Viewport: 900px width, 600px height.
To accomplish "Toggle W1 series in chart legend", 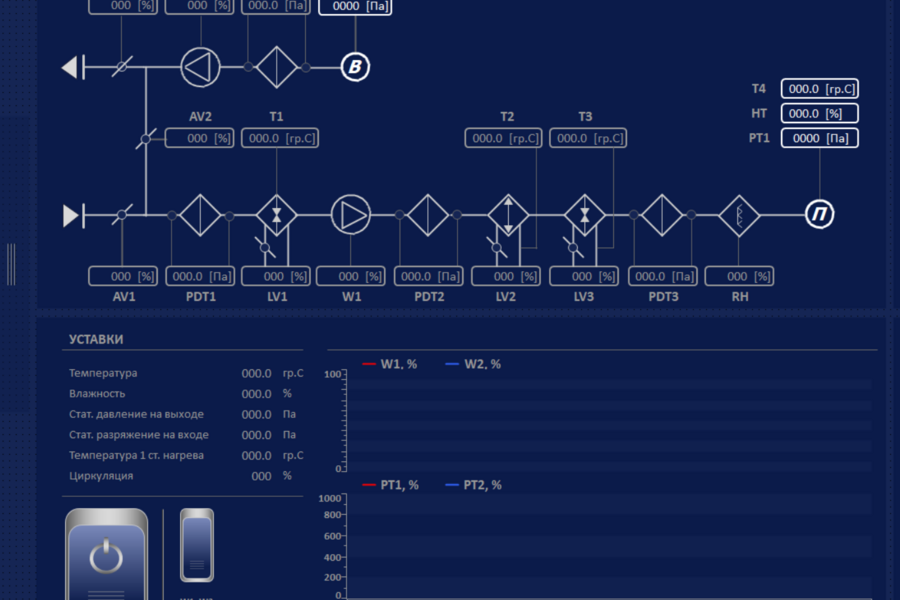I will point(390,364).
